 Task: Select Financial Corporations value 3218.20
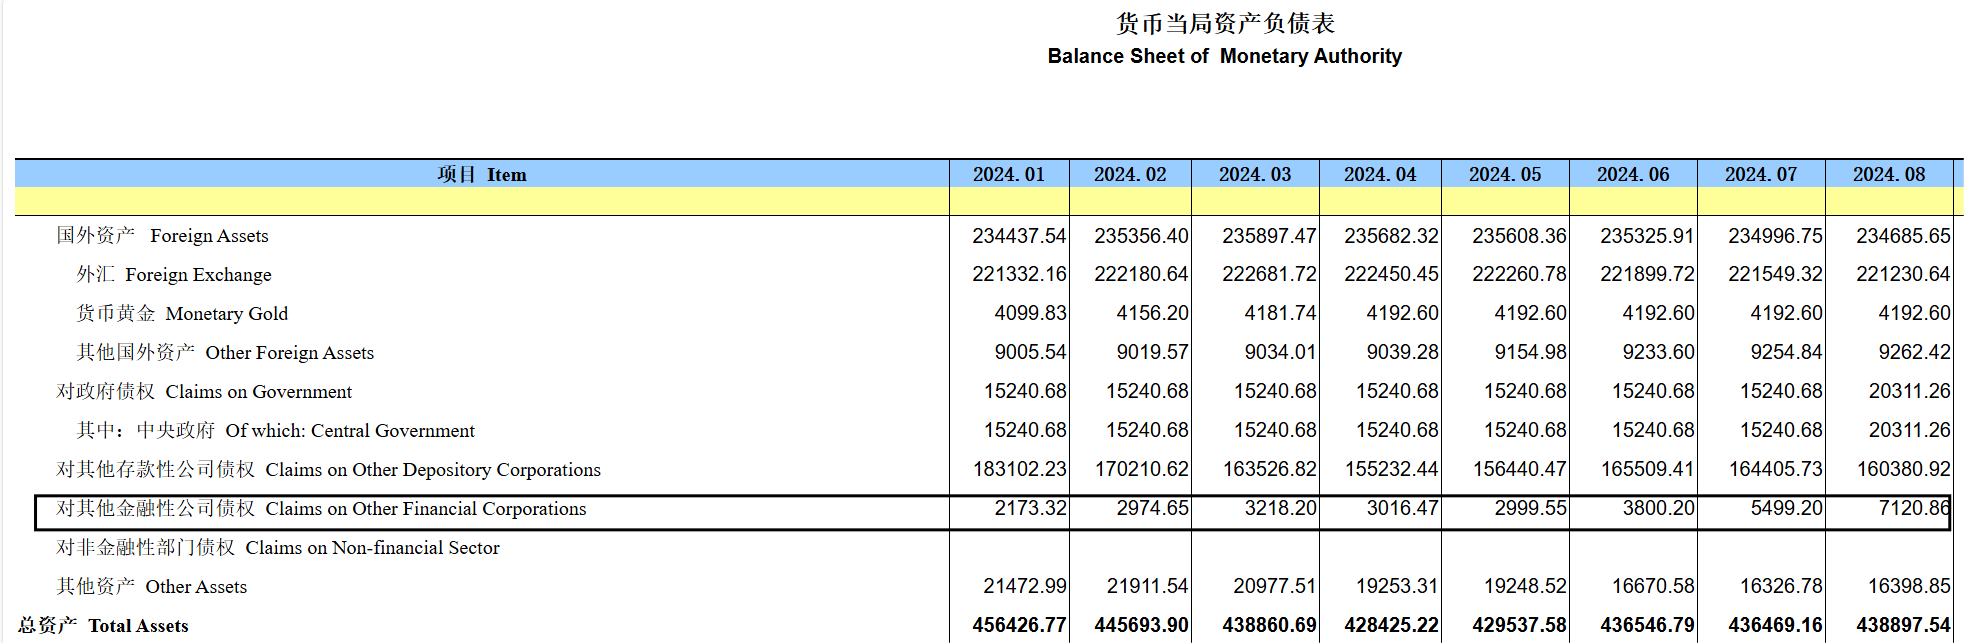(x=1280, y=508)
